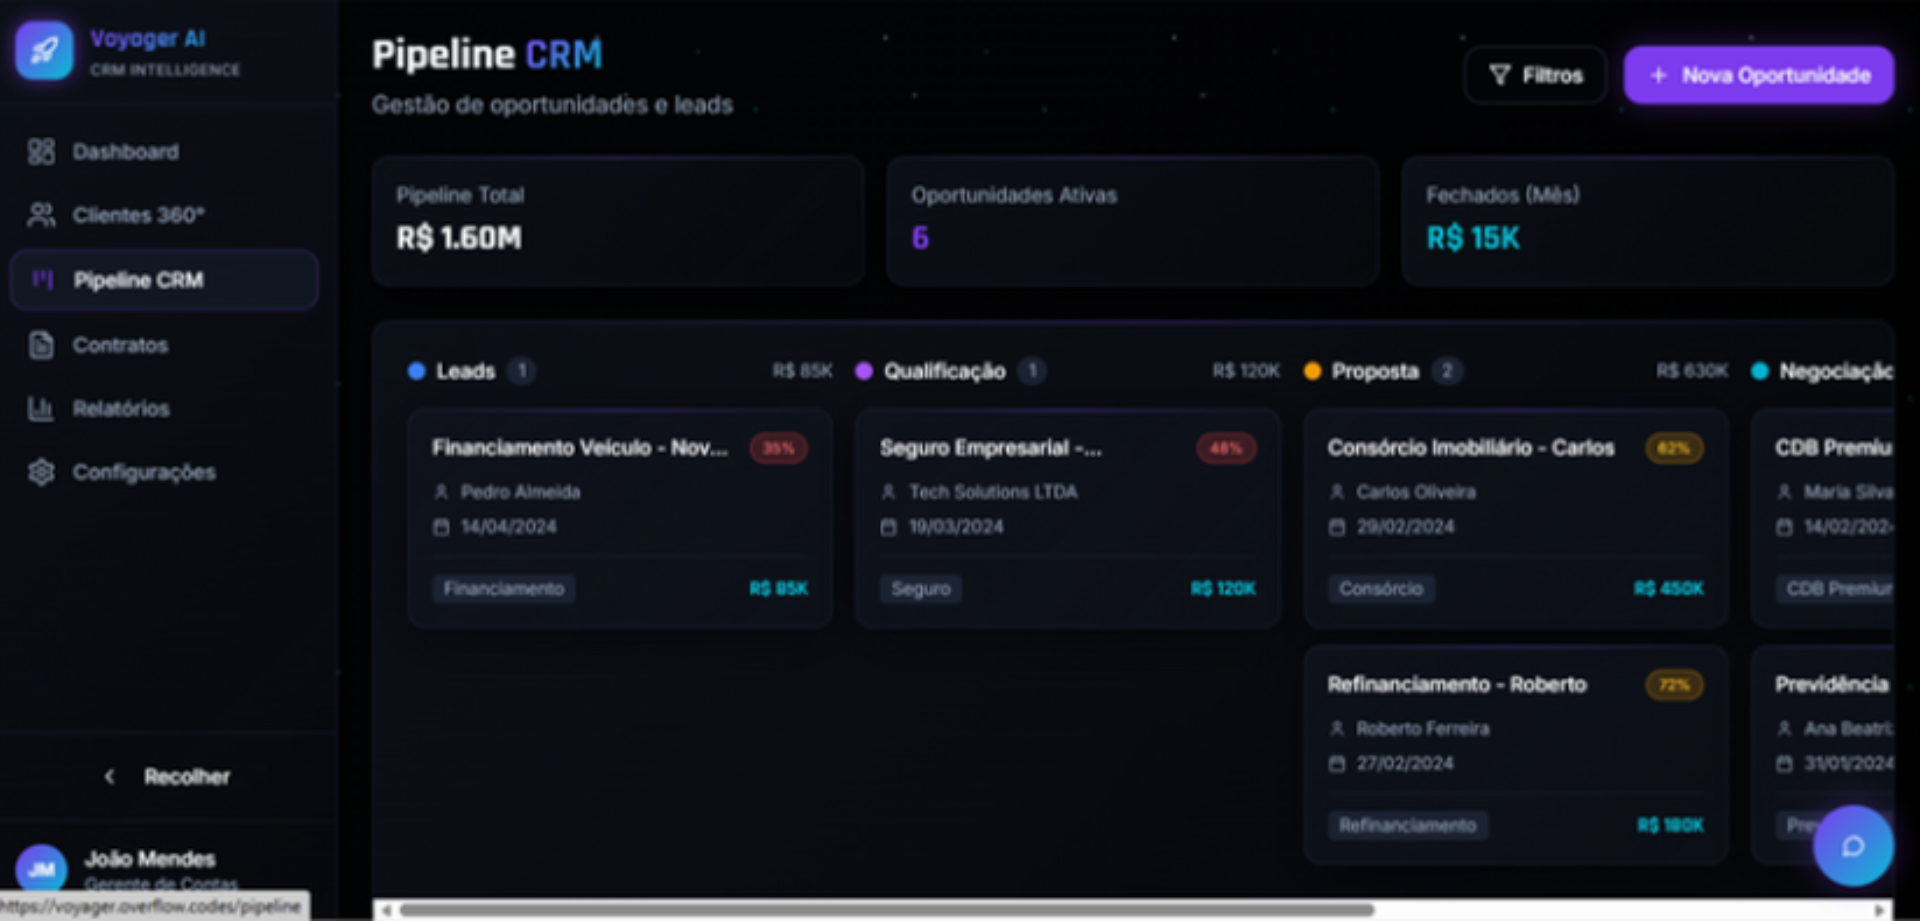
Task: Click the Clientes 360° people icon
Action: [41, 215]
